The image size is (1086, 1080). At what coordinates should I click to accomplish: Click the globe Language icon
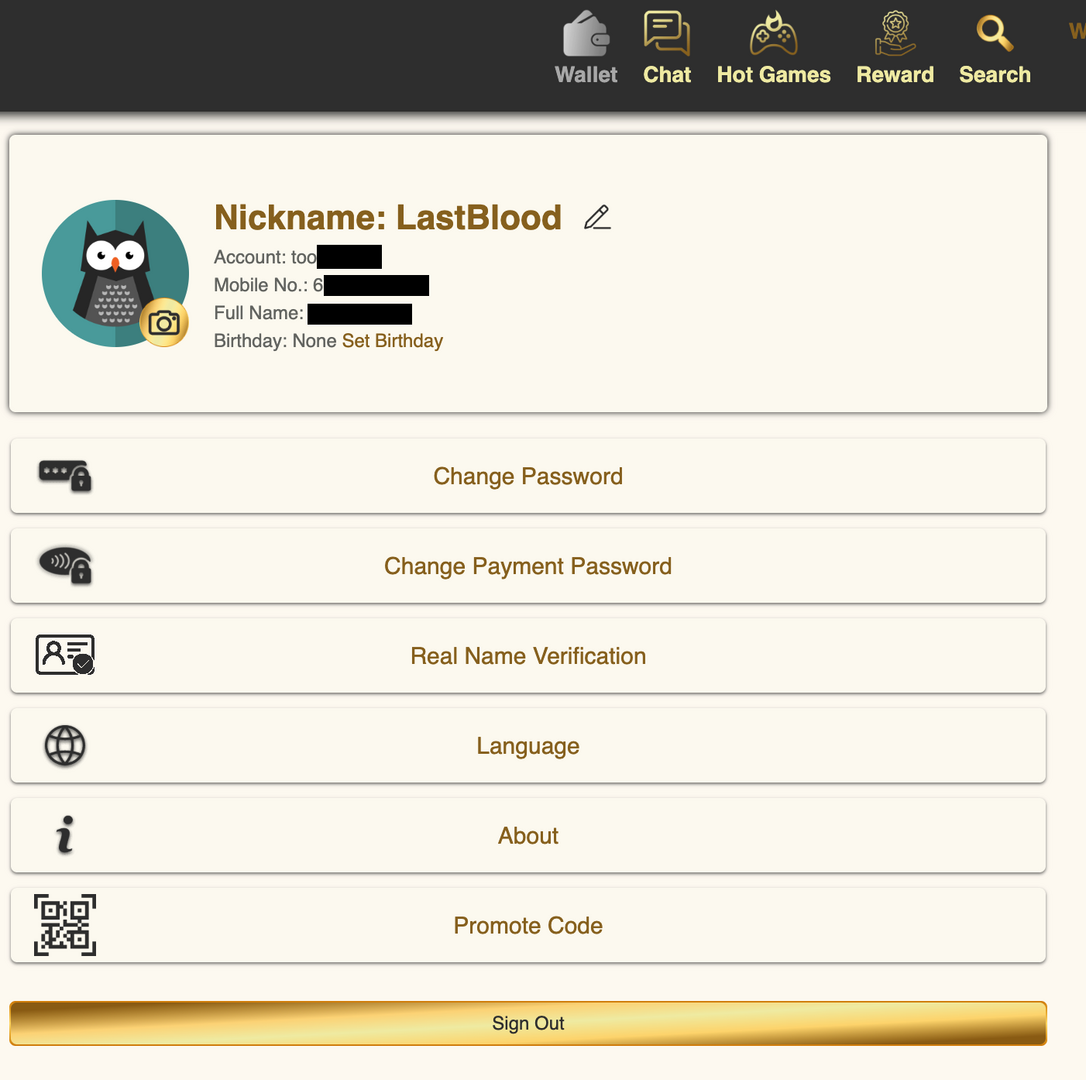[x=65, y=746]
